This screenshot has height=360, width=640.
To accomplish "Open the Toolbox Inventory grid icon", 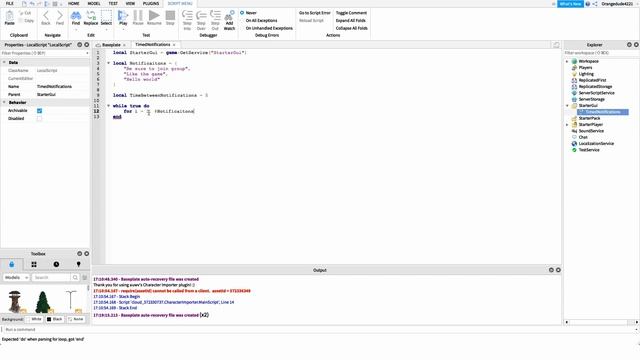I will tap(34, 264).
